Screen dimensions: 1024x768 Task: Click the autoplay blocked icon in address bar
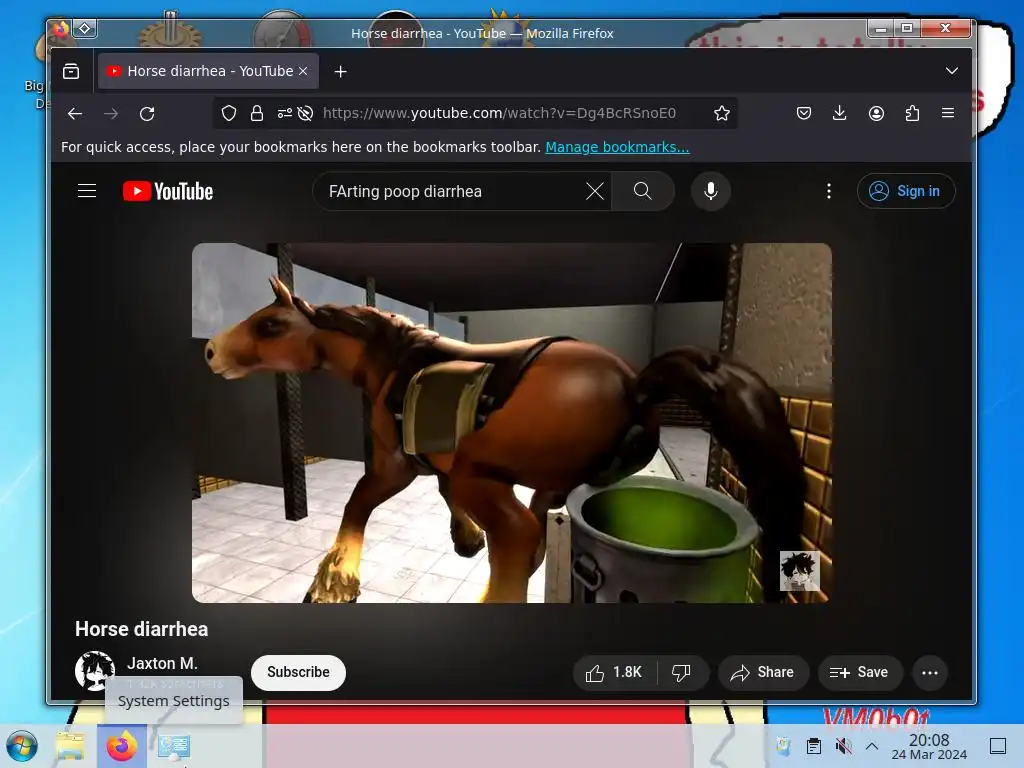[305, 113]
